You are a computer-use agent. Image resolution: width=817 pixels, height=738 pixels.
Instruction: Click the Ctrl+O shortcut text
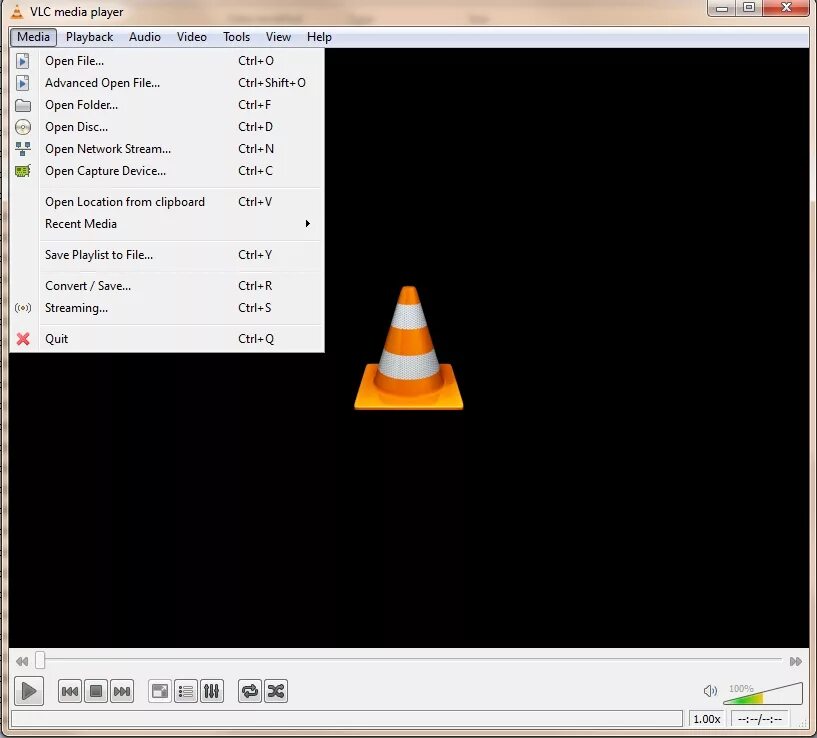click(x=256, y=61)
